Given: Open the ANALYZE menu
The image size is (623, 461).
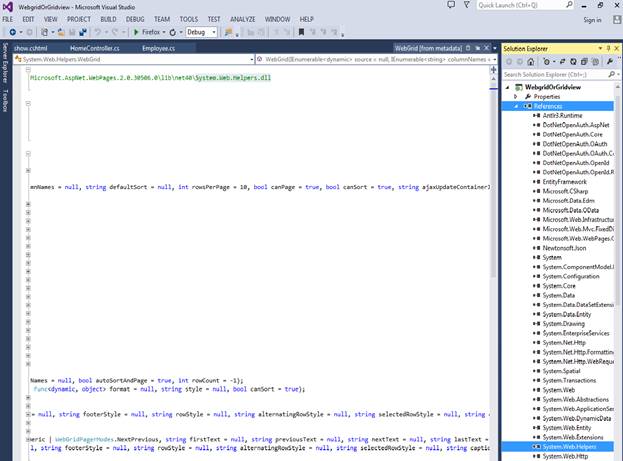Looking at the screenshot, I should tap(243, 19).
